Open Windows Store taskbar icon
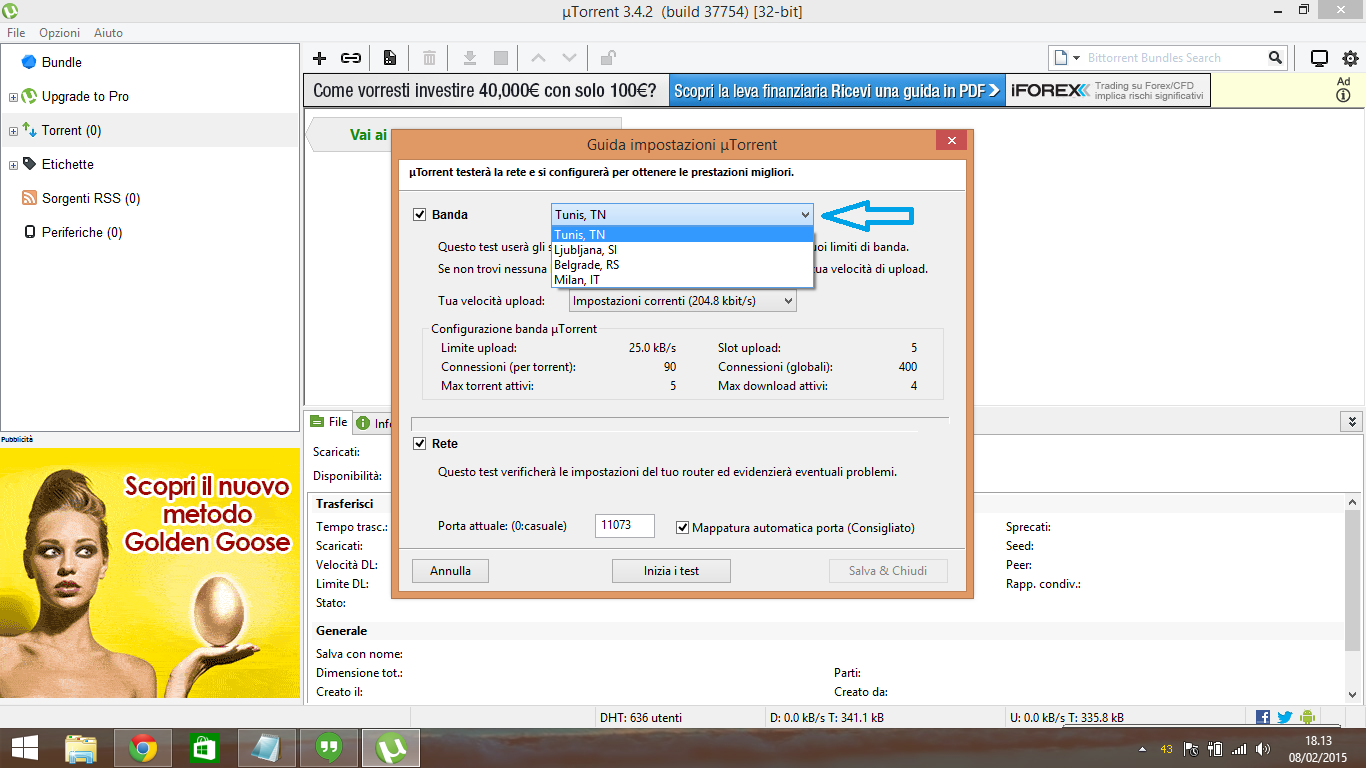Screen dimensions: 1366x768 [x=205, y=748]
